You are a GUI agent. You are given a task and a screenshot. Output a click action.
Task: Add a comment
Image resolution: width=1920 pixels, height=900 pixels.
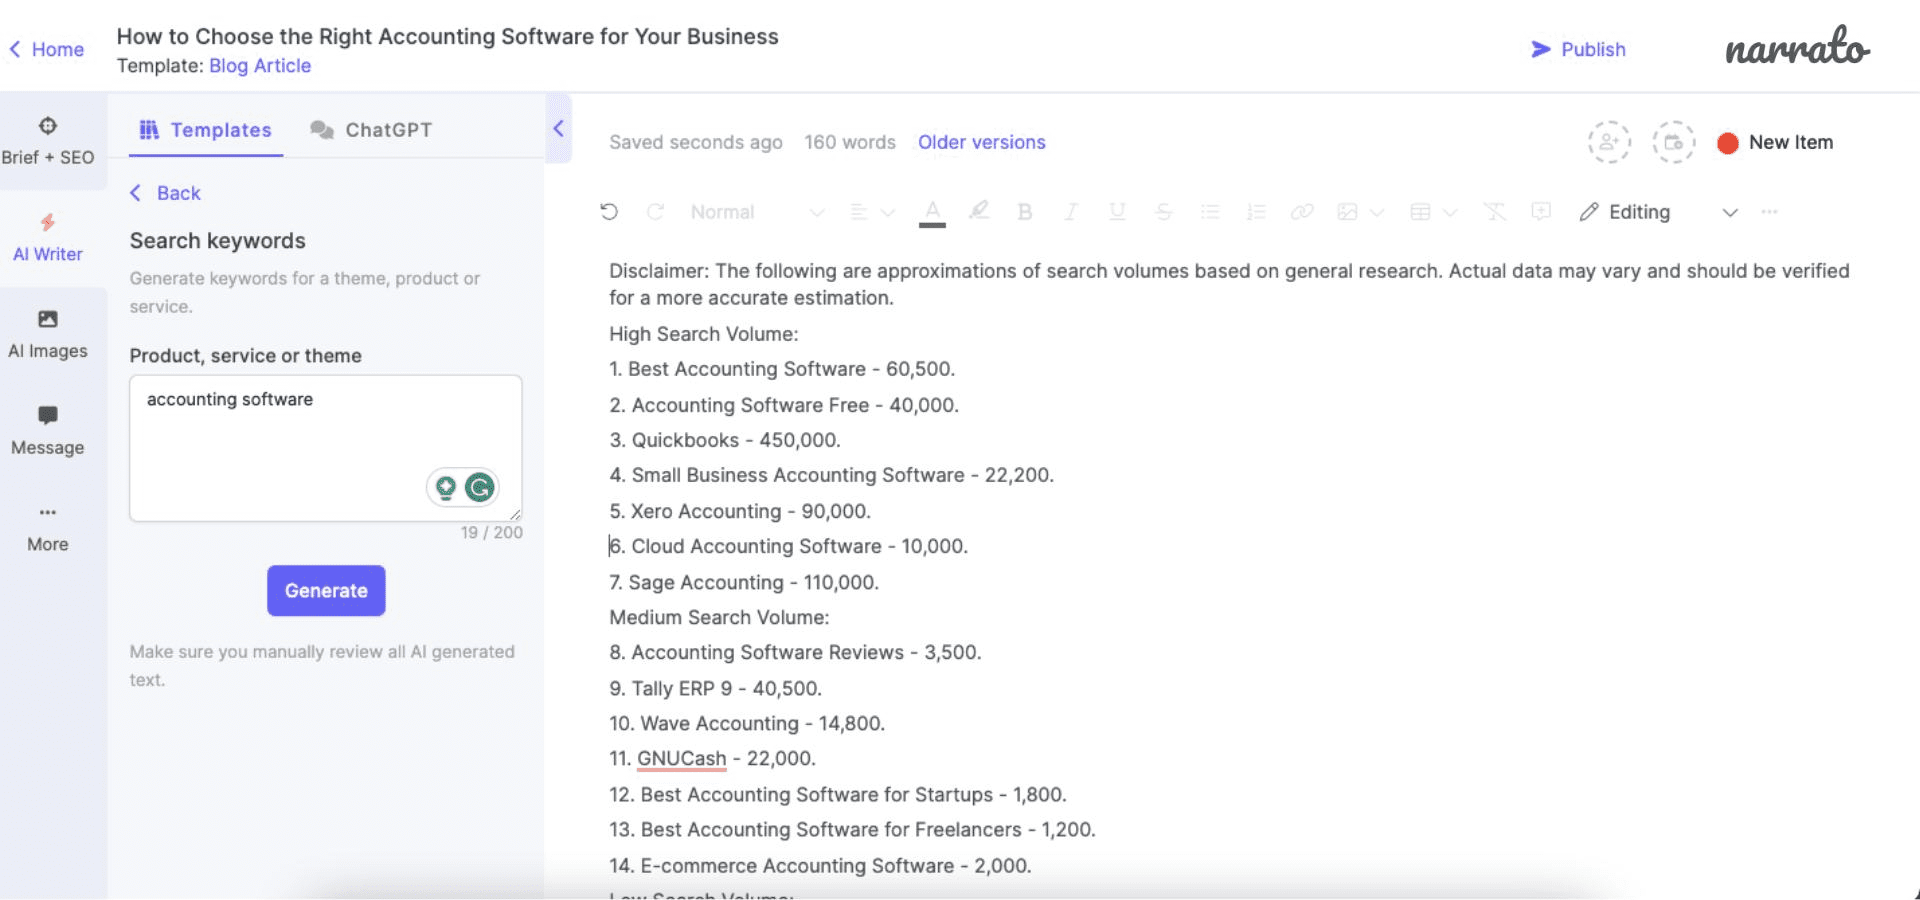(x=1541, y=212)
